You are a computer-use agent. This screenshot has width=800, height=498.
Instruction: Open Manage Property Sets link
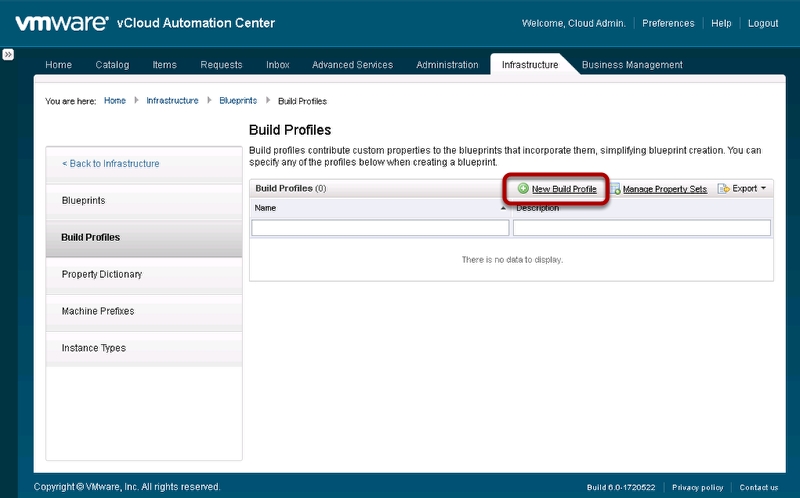(664, 189)
